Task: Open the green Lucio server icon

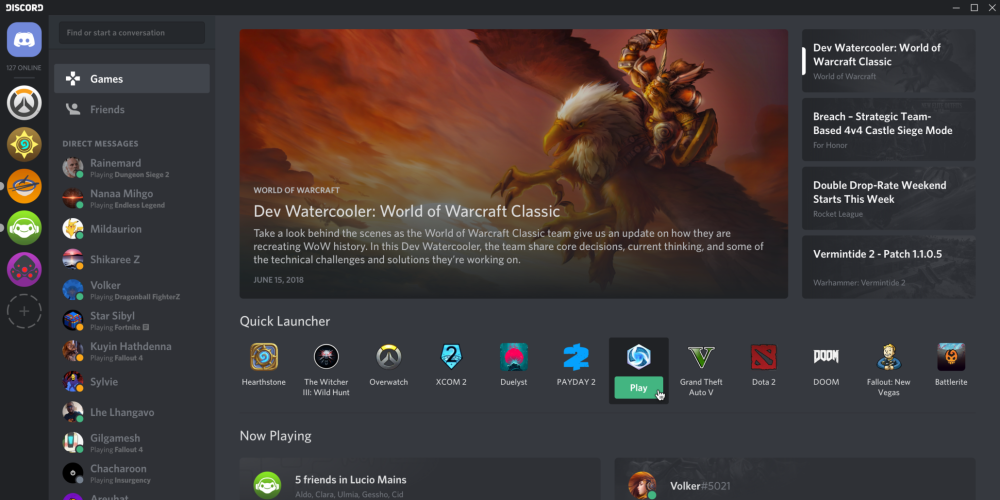Action: click(x=24, y=228)
